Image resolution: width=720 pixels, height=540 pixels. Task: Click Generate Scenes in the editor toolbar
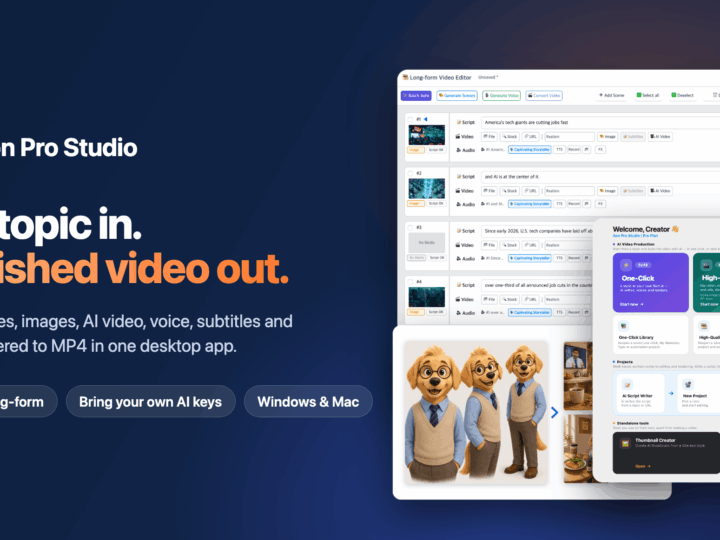pos(457,96)
